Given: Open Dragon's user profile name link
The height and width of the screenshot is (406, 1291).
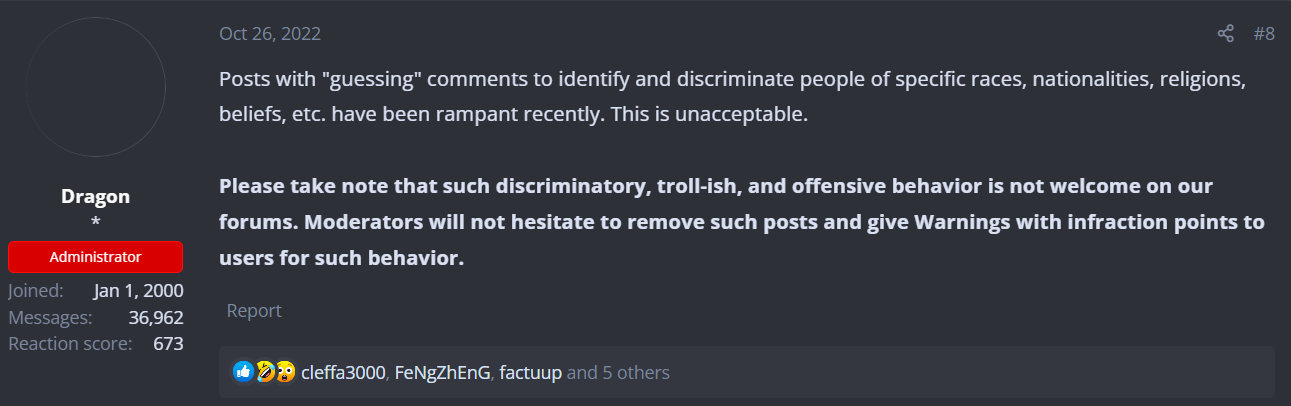Looking at the screenshot, I should pos(96,196).
